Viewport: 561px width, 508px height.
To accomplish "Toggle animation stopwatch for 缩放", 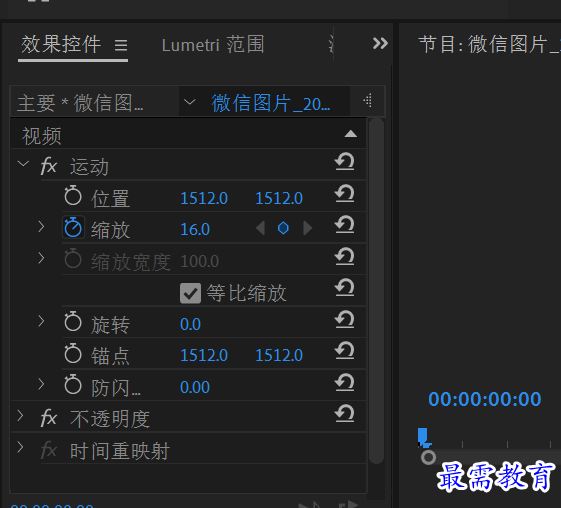I will coord(73,227).
